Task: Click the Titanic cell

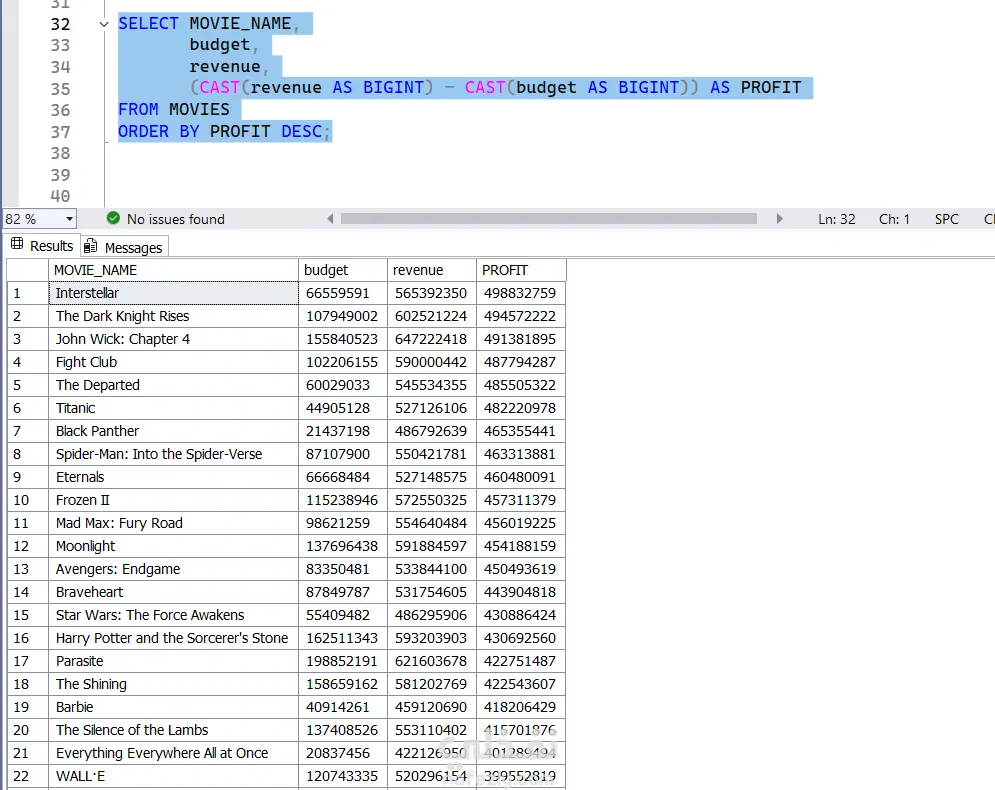Action: [173, 408]
